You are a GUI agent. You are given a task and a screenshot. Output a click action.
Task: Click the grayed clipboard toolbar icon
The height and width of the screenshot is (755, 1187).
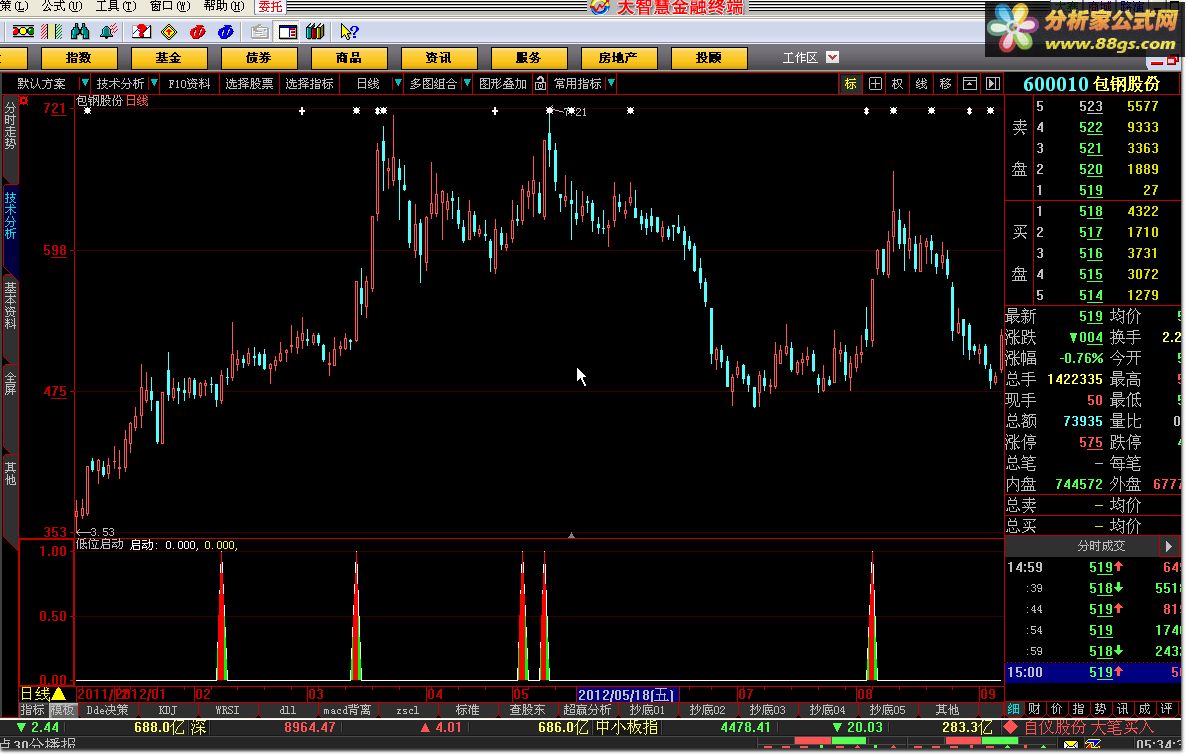point(260,32)
